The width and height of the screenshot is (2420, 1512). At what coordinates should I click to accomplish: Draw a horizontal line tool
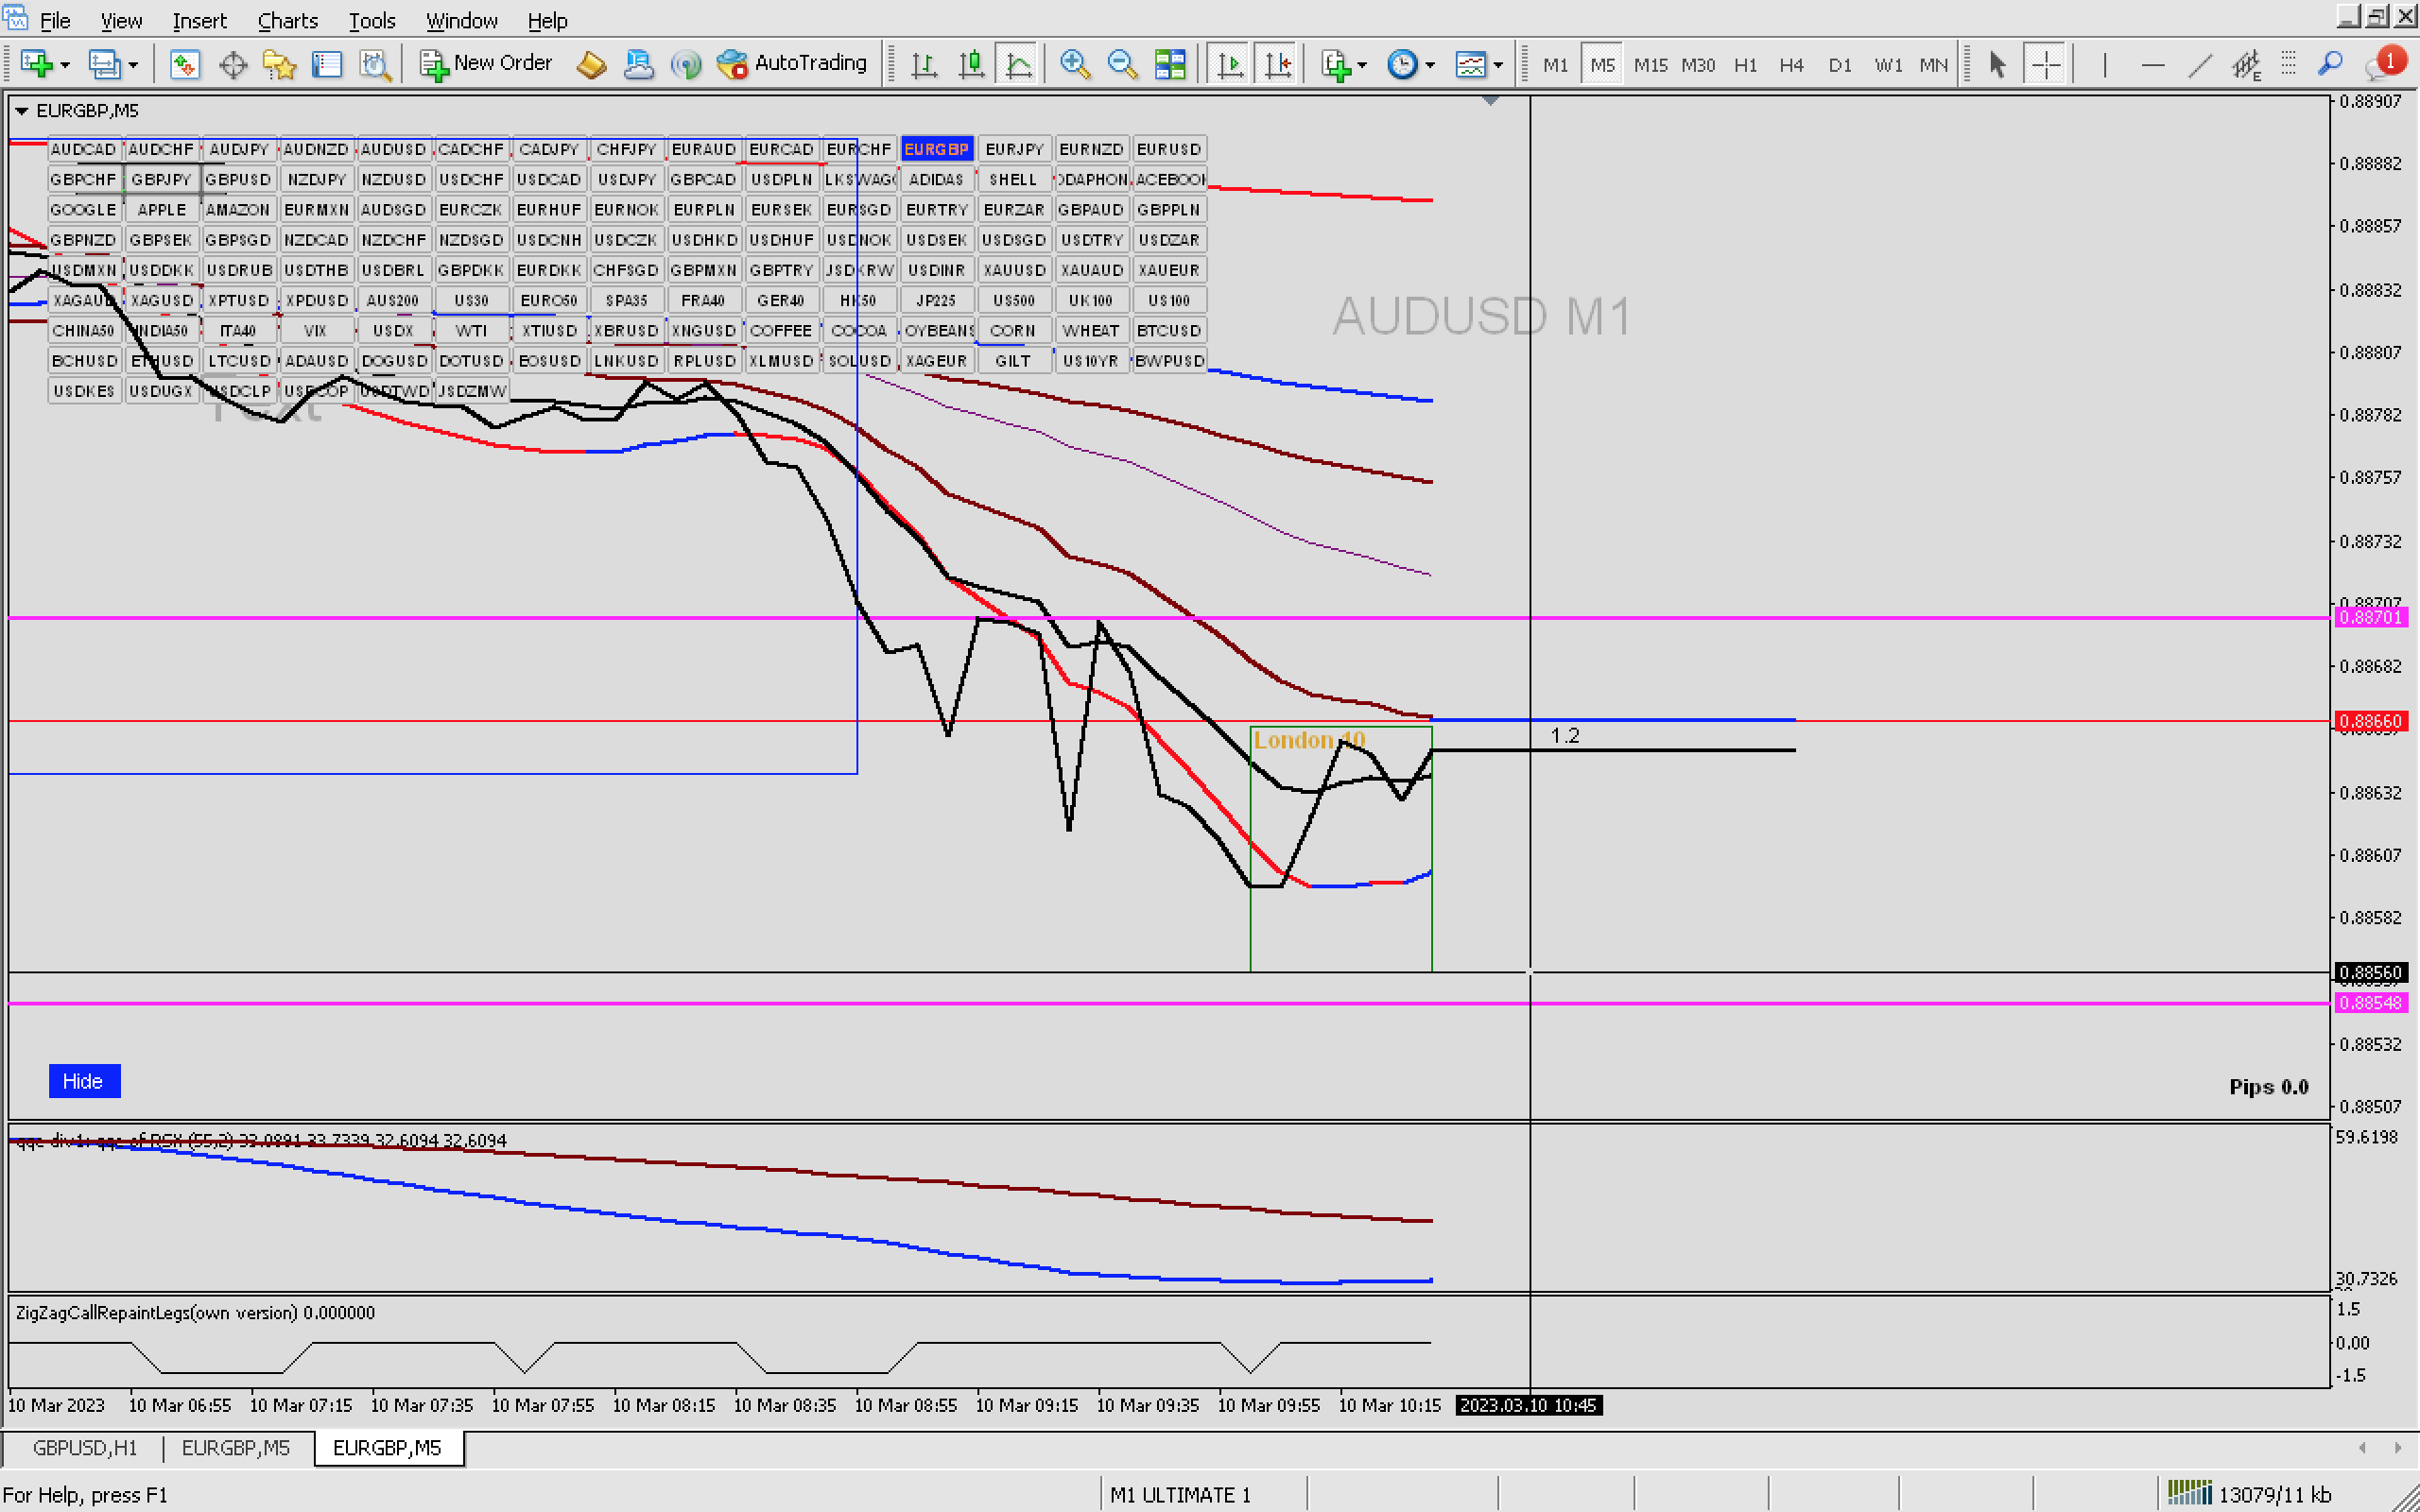pos(2152,65)
